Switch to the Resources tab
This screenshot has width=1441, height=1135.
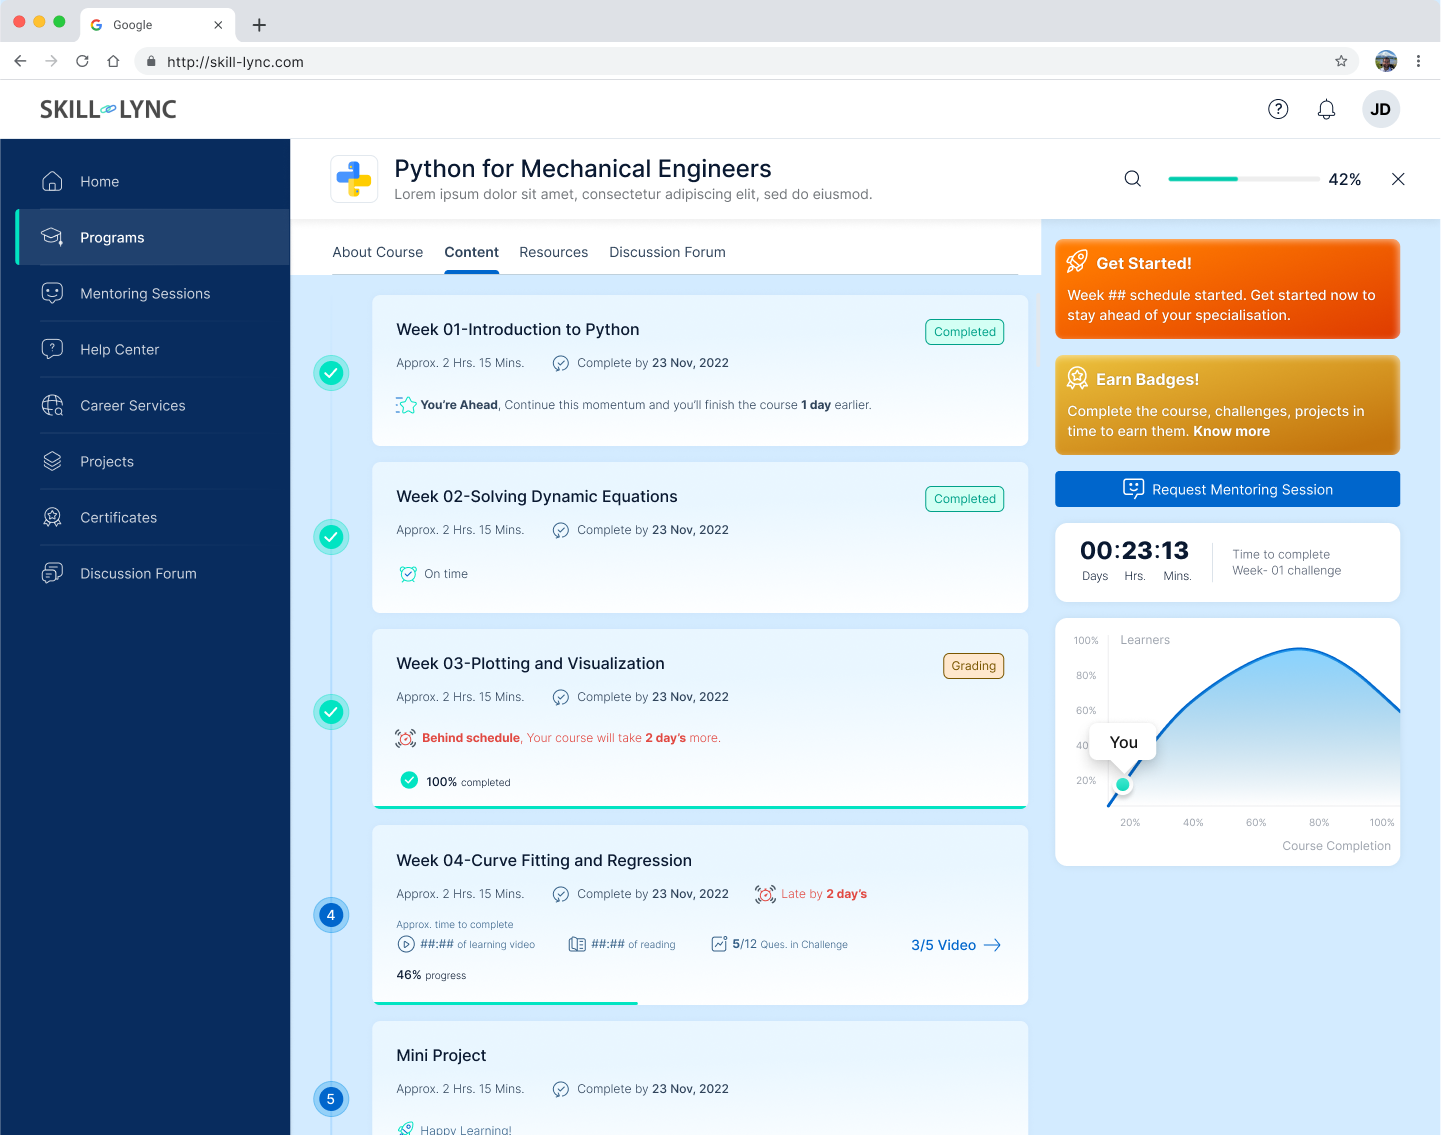pos(553,252)
